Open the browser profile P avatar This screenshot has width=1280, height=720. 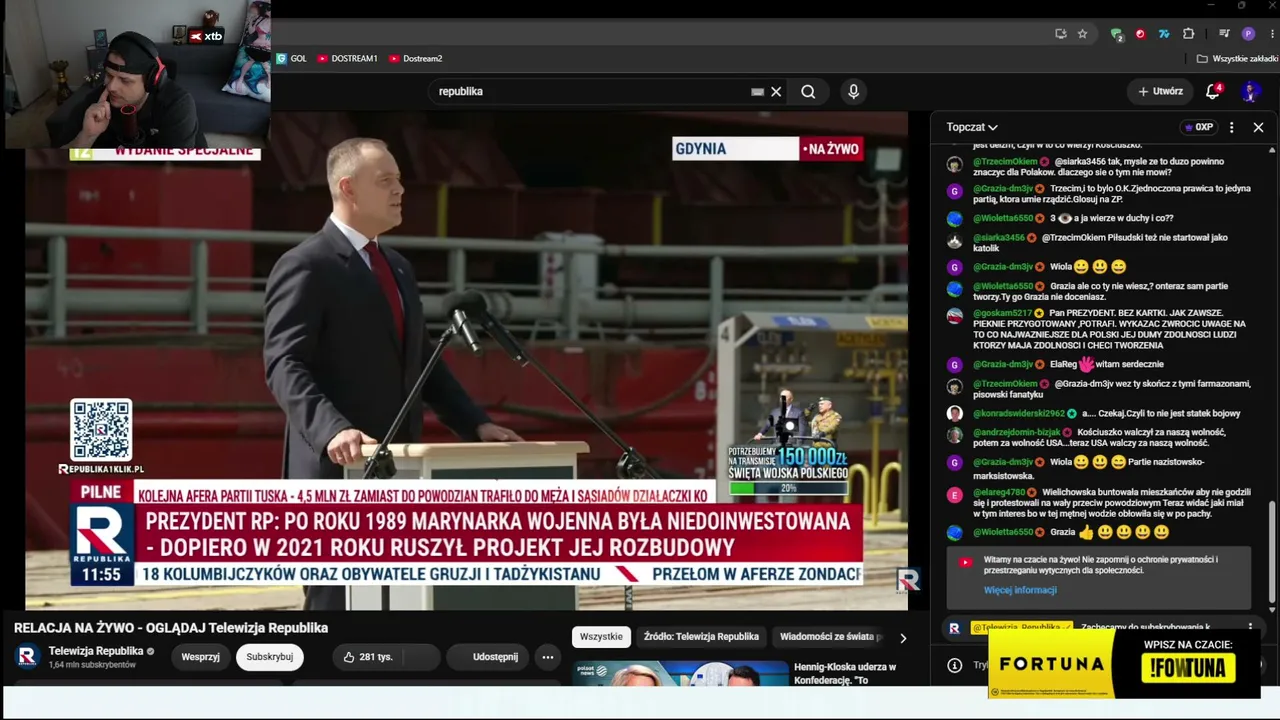1248,34
